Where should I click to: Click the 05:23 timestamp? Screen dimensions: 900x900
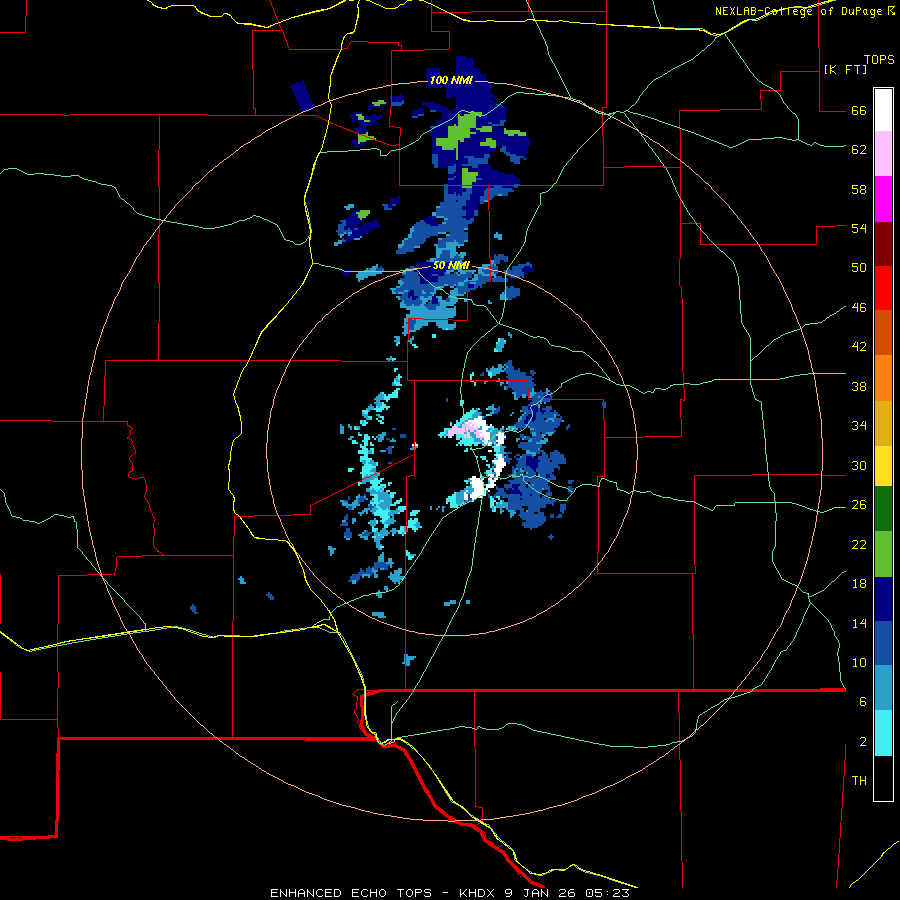(607, 893)
